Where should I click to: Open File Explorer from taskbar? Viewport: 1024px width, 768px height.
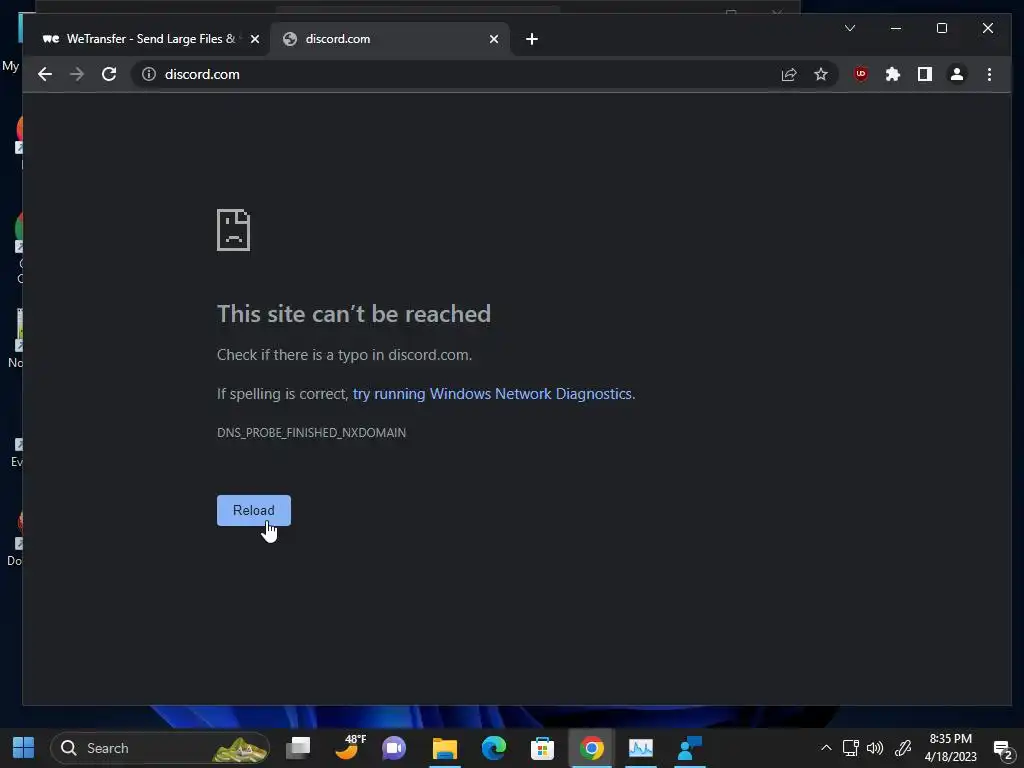click(445, 748)
